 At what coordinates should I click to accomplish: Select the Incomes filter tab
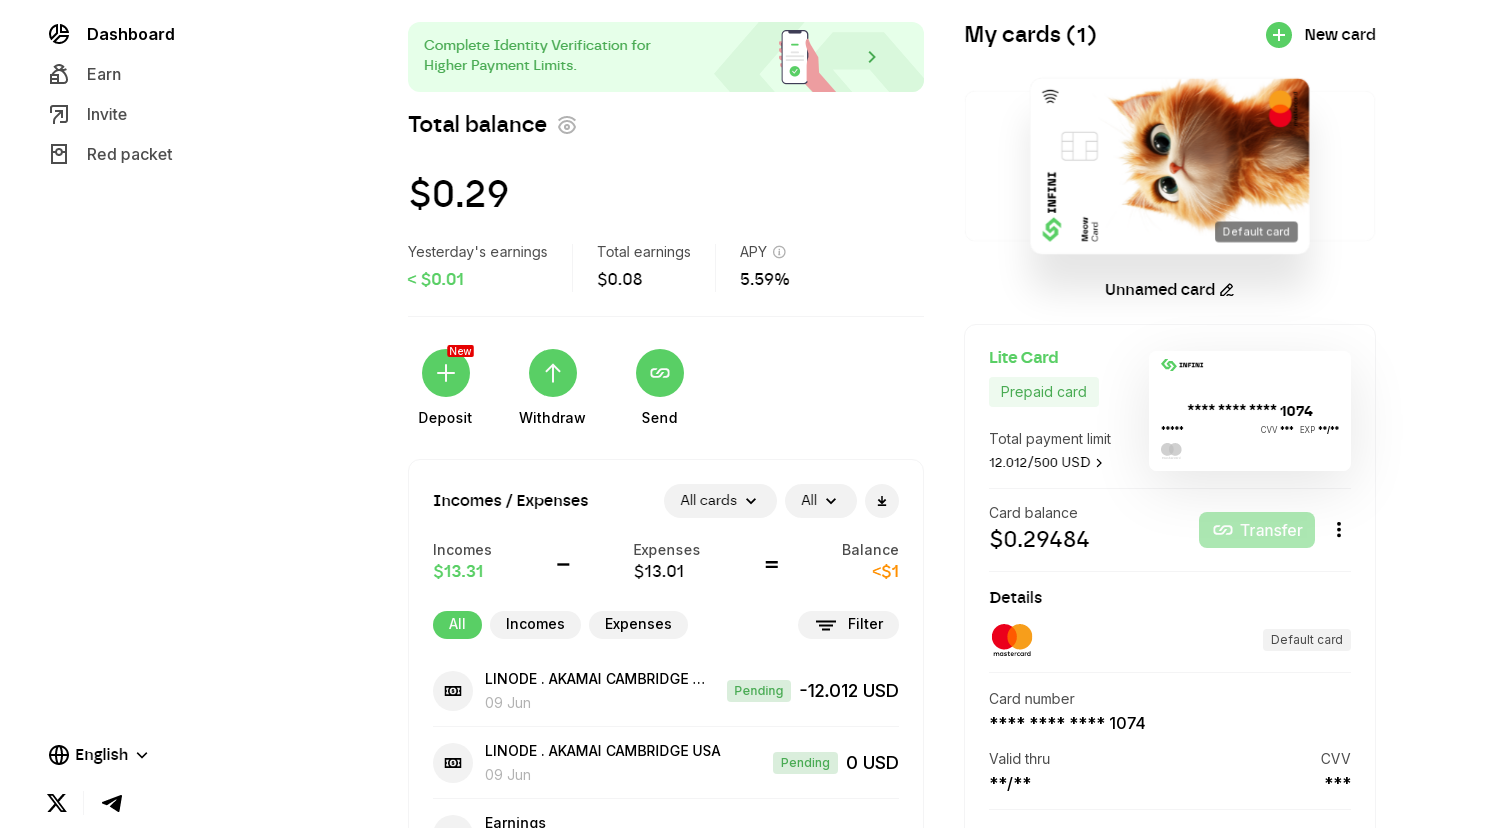click(535, 625)
